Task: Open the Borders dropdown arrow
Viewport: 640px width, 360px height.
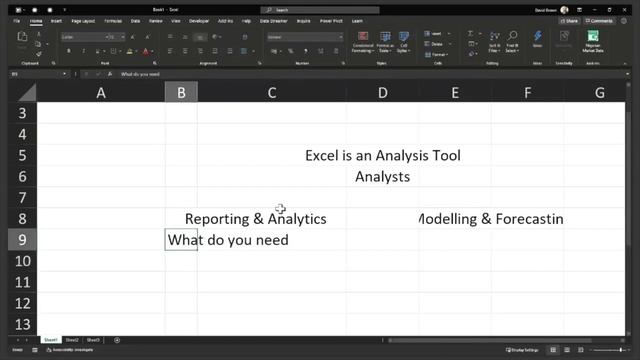Action: (x=120, y=51)
